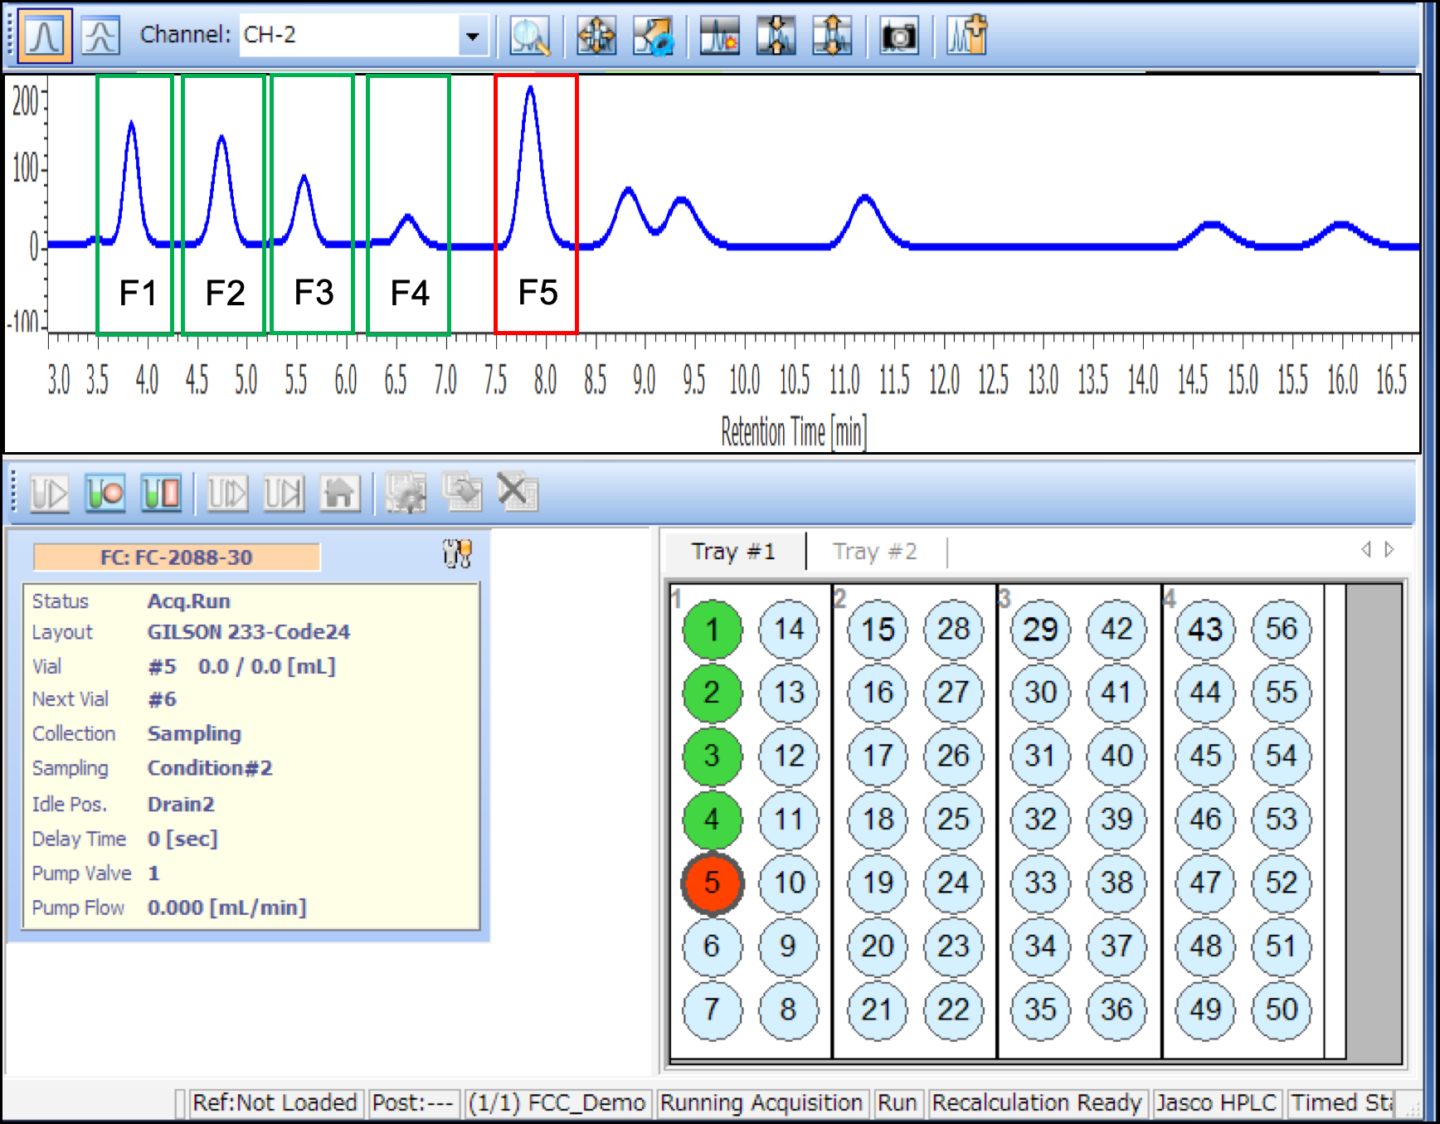Click the right tab scroll arrow
Viewport: 1440px width, 1124px height.
pos(1389,549)
